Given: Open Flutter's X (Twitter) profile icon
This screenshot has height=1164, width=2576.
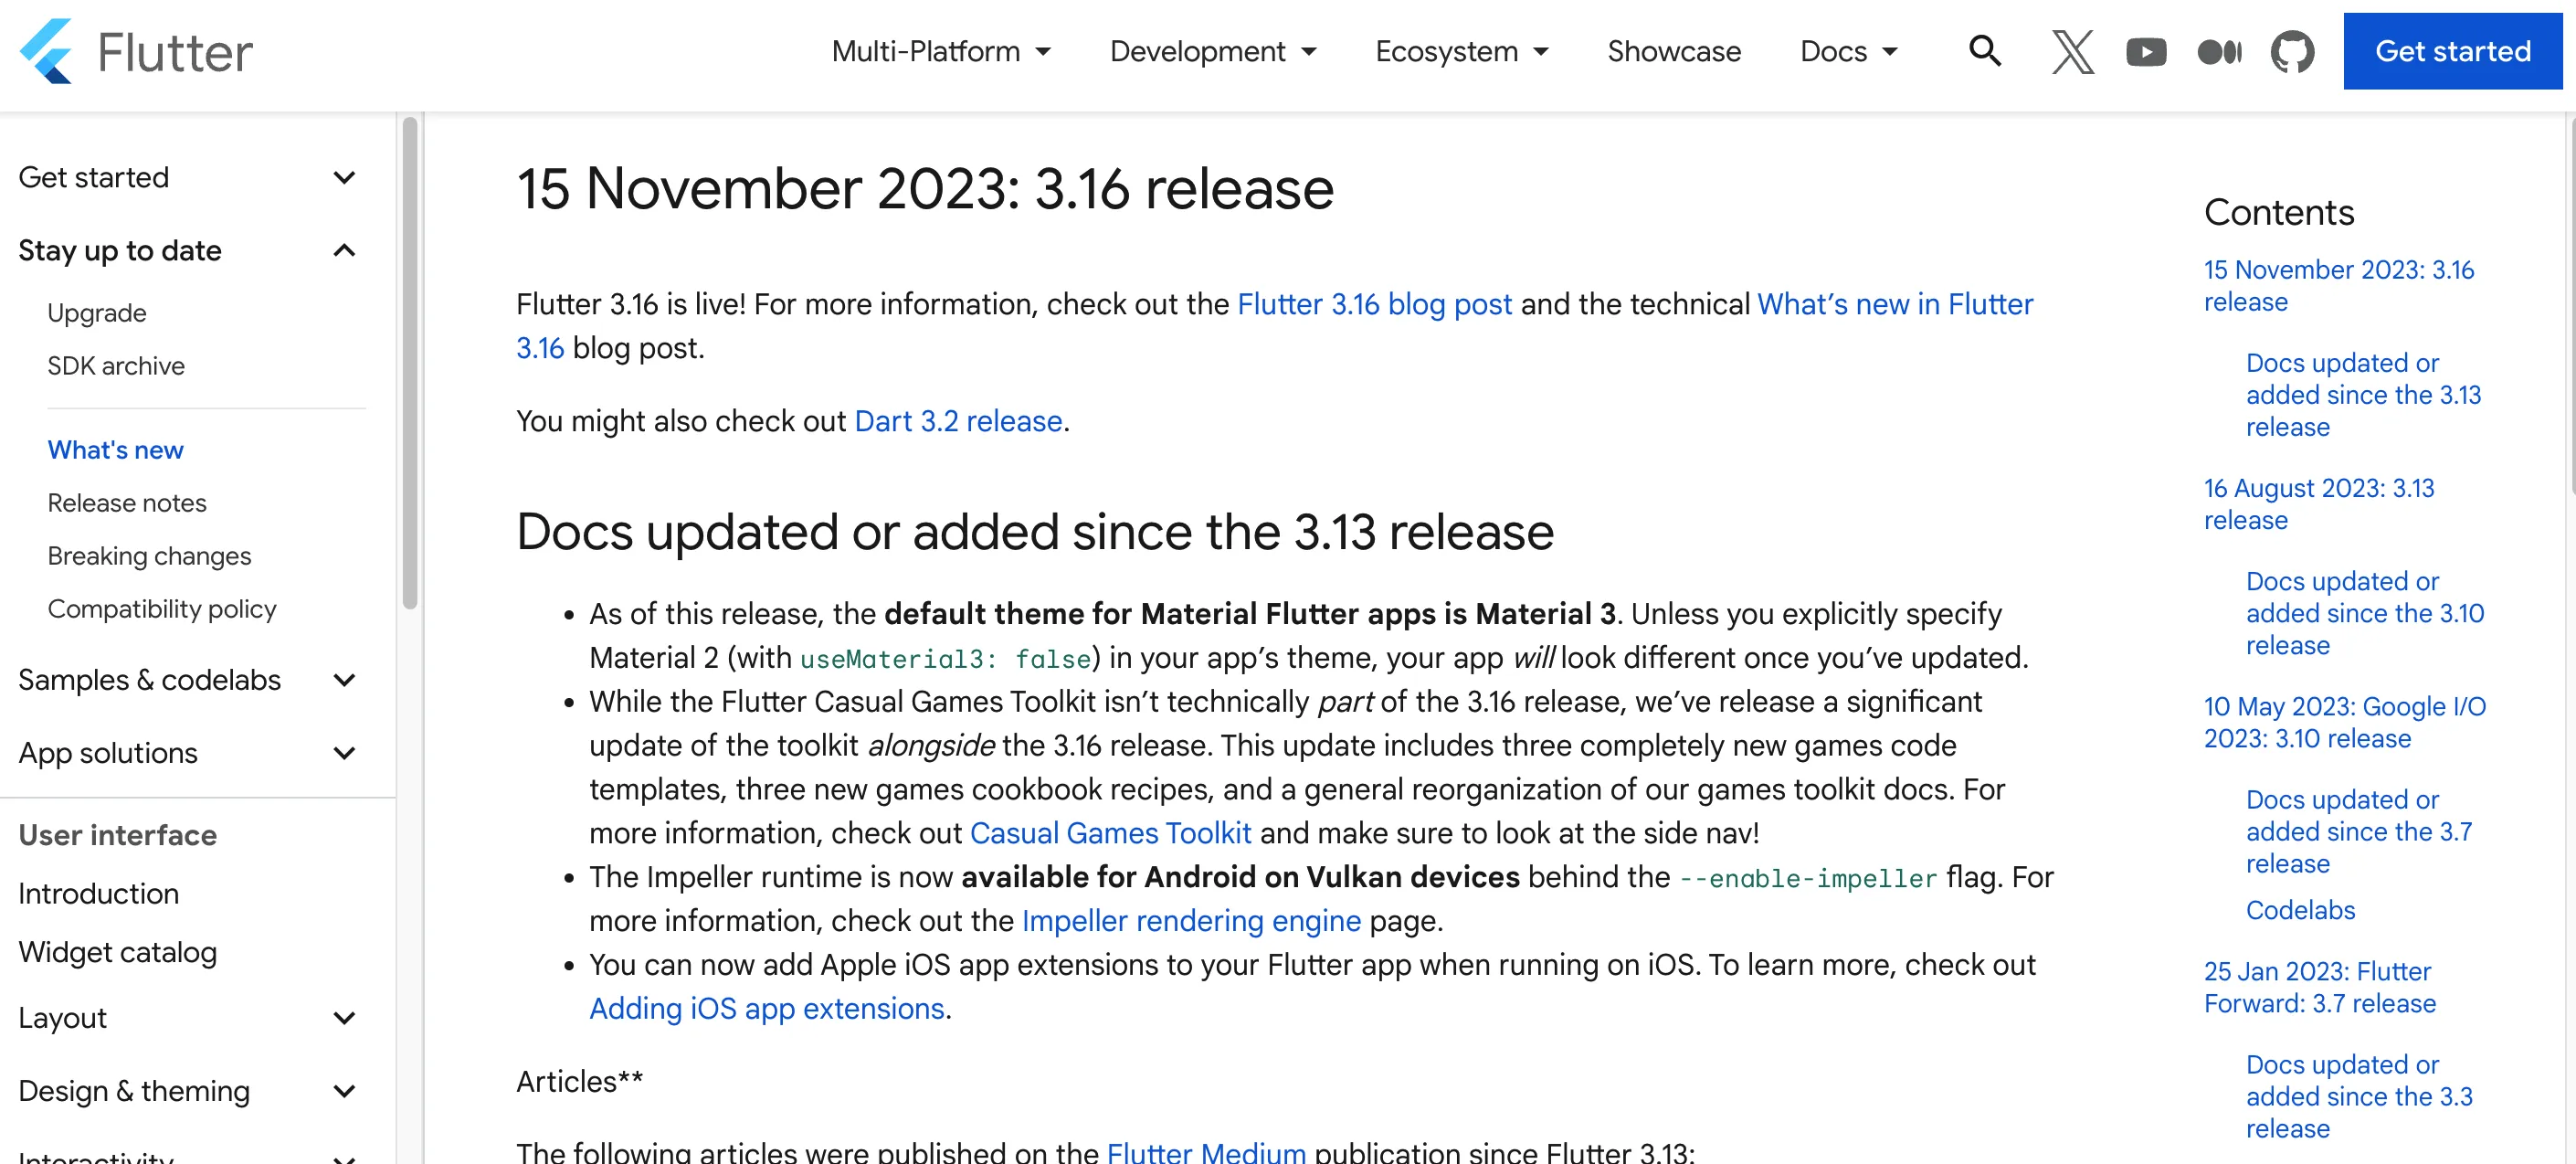Looking at the screenshot, I should point(2072,51).
